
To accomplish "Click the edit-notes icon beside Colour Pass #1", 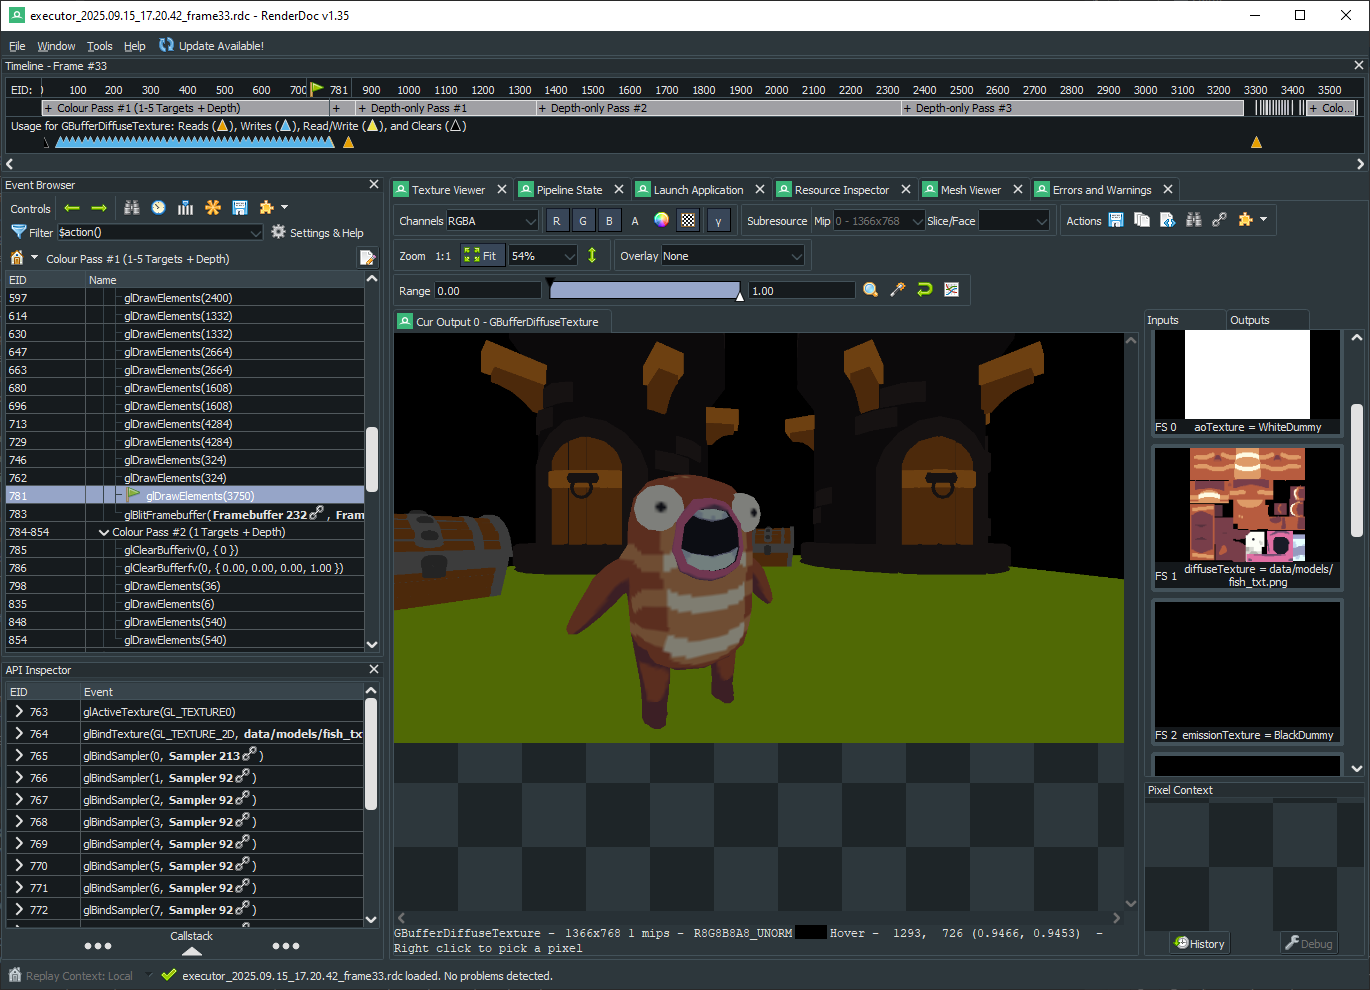I will [367, 258].
